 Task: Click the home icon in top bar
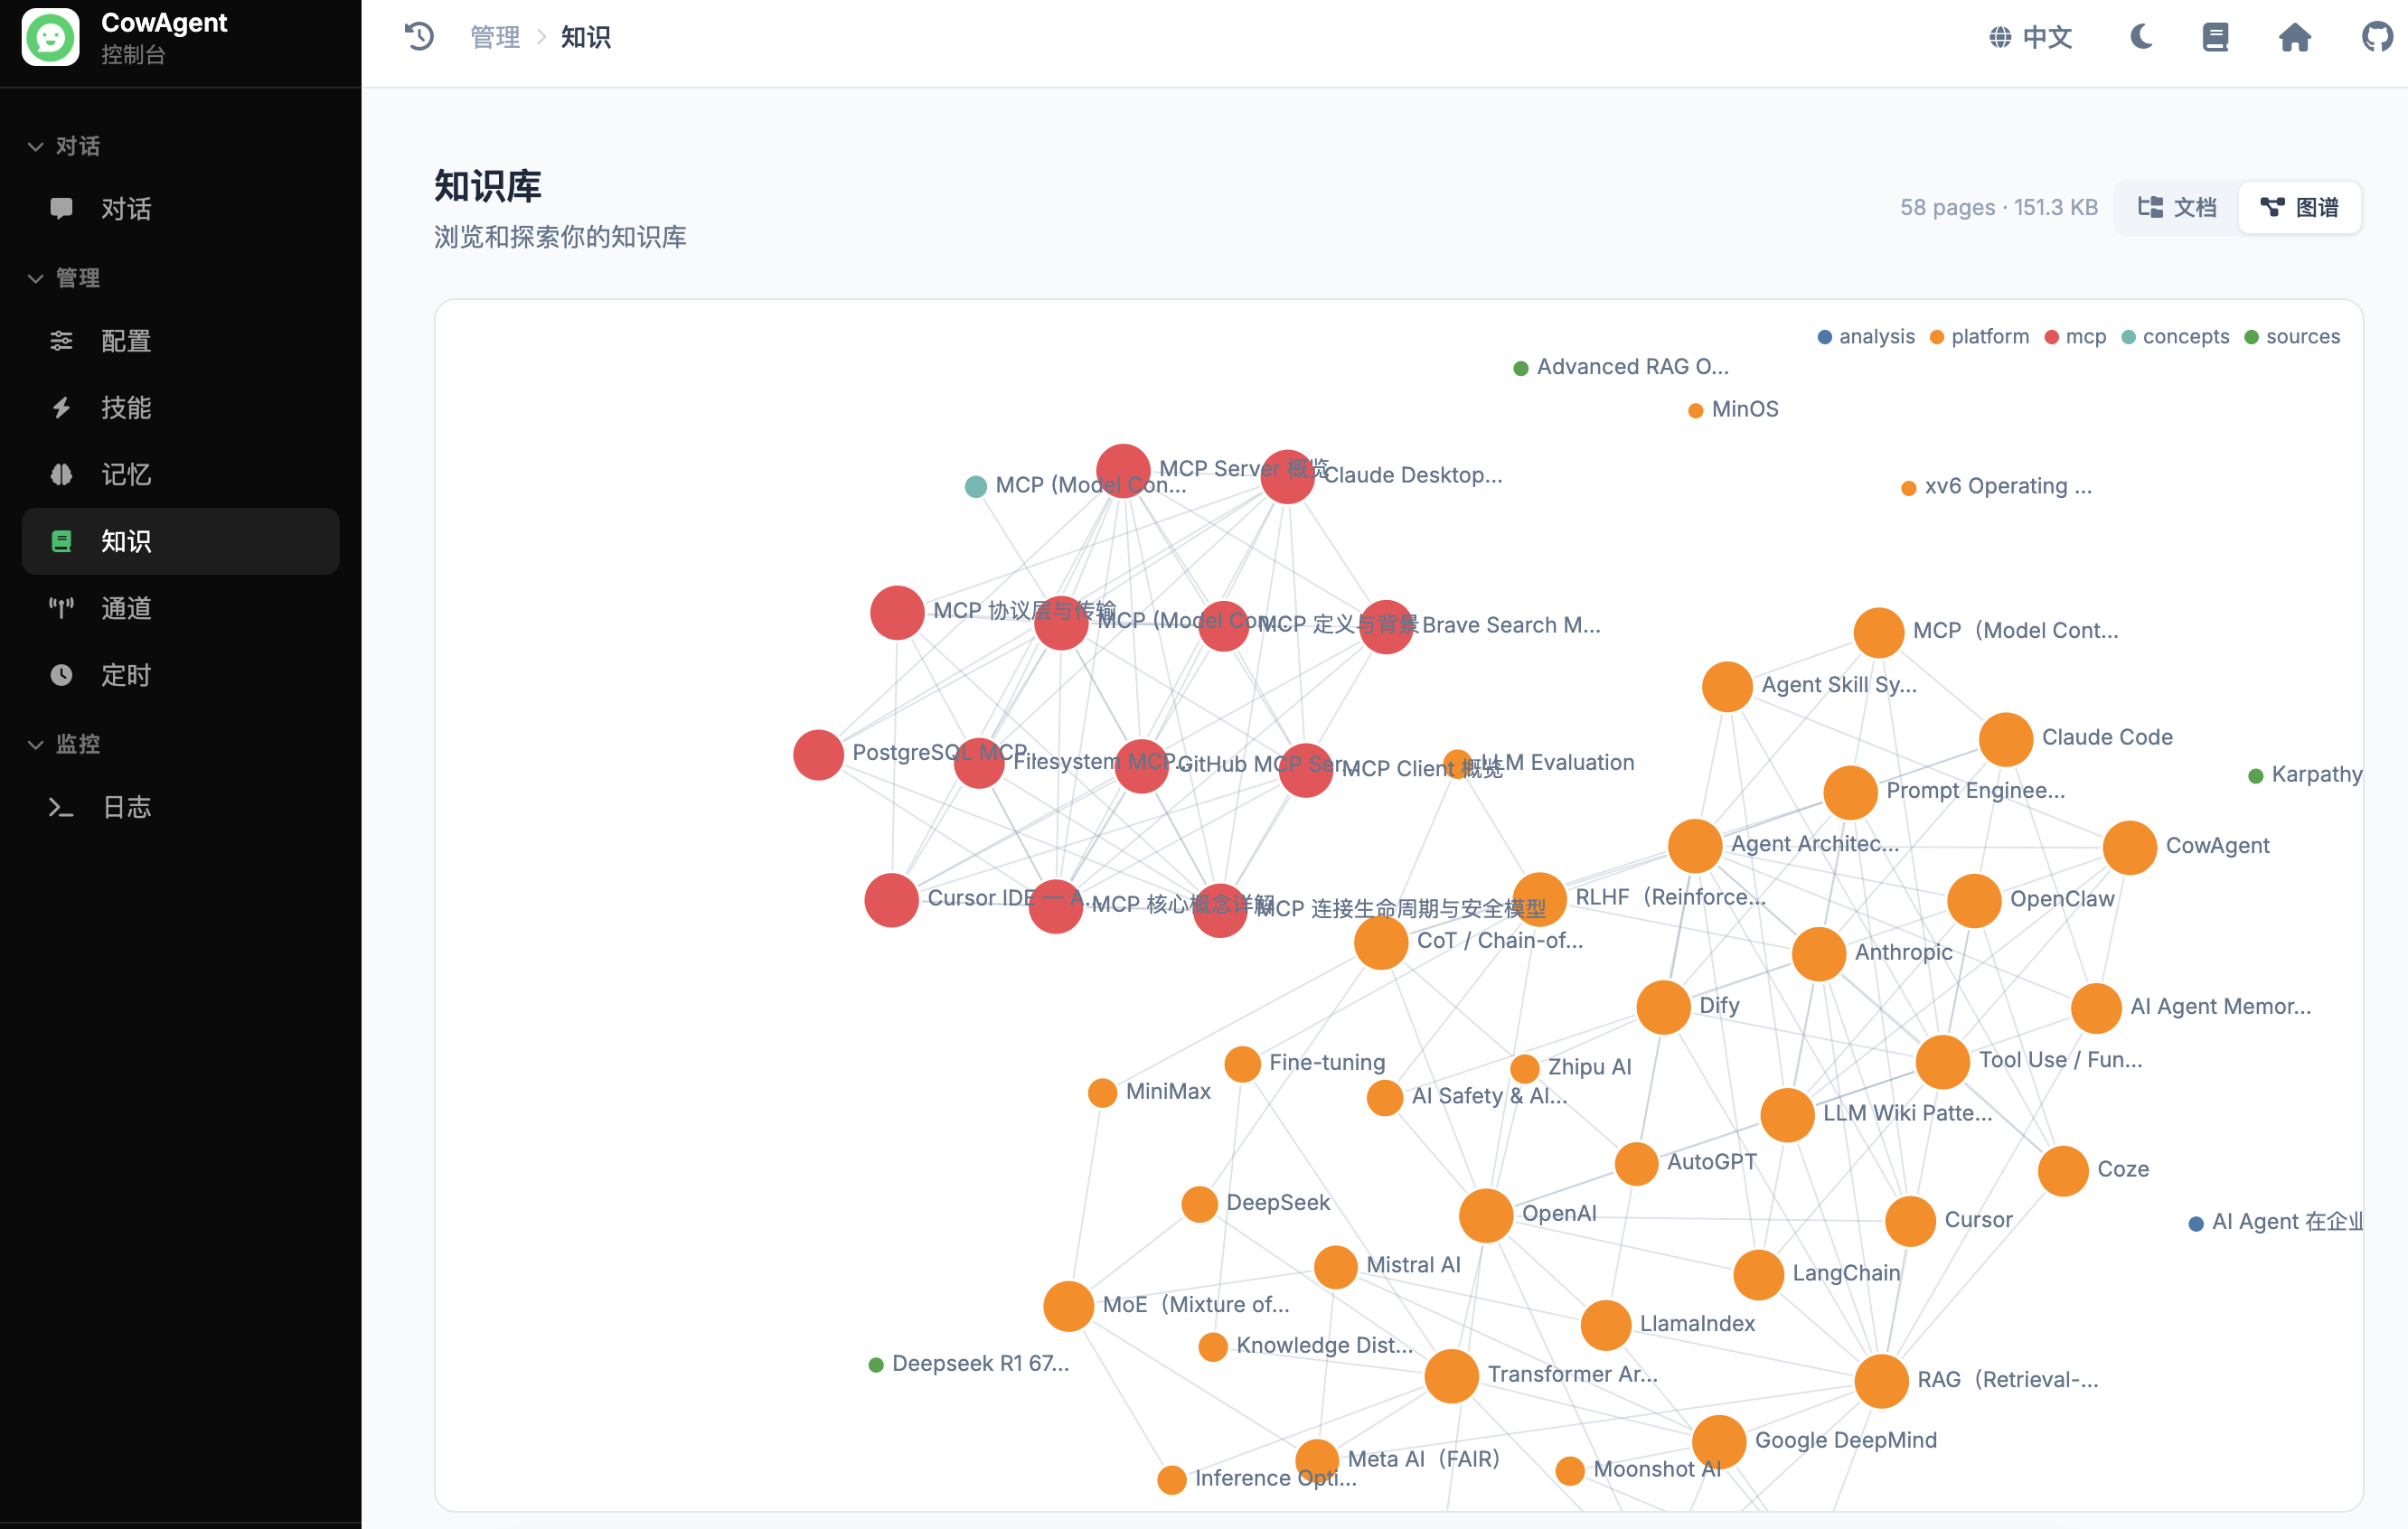[x=2294, y=37]
